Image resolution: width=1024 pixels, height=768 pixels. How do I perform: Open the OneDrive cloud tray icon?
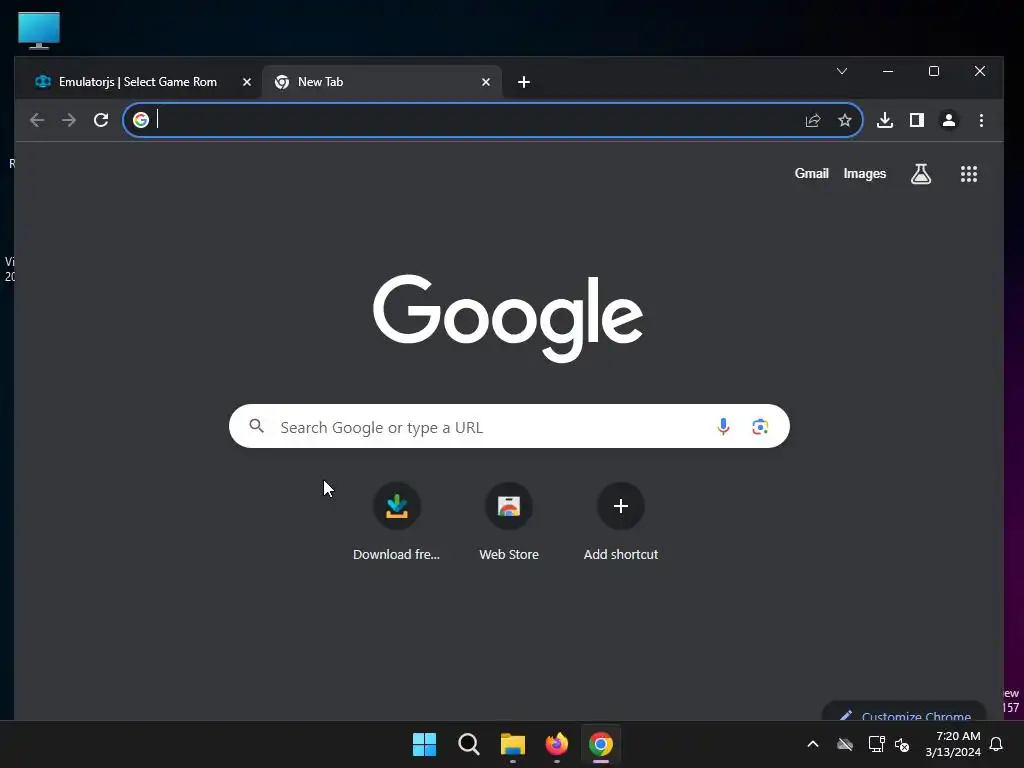[845, 744]
